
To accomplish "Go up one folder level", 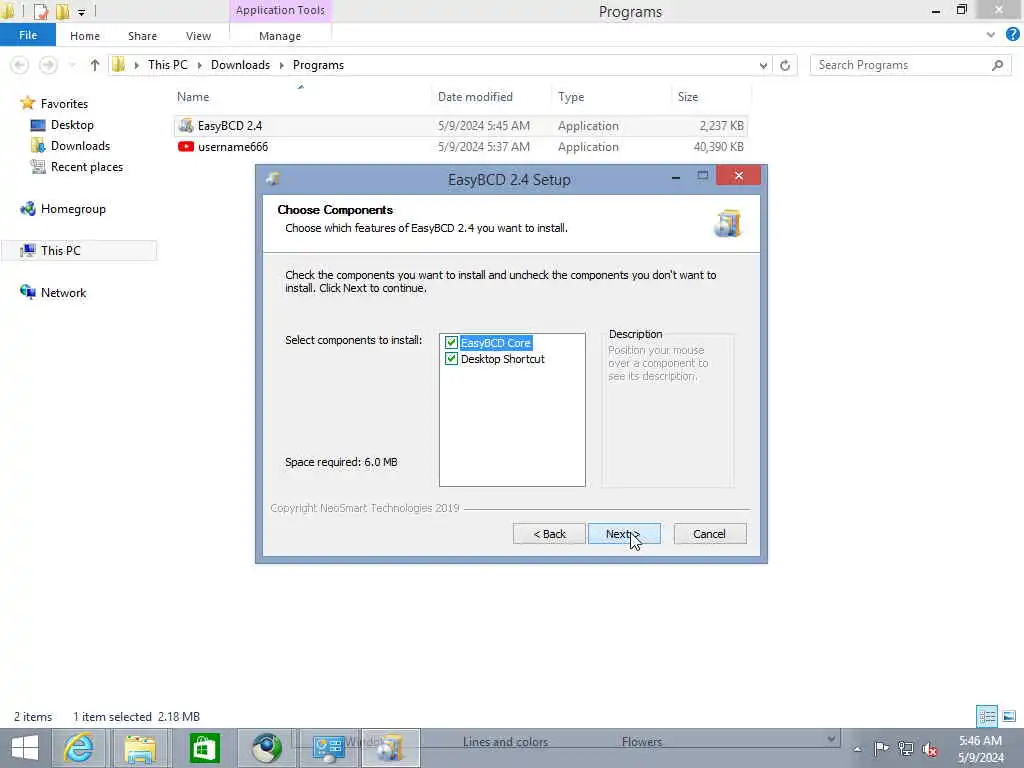I will point(95,65).
